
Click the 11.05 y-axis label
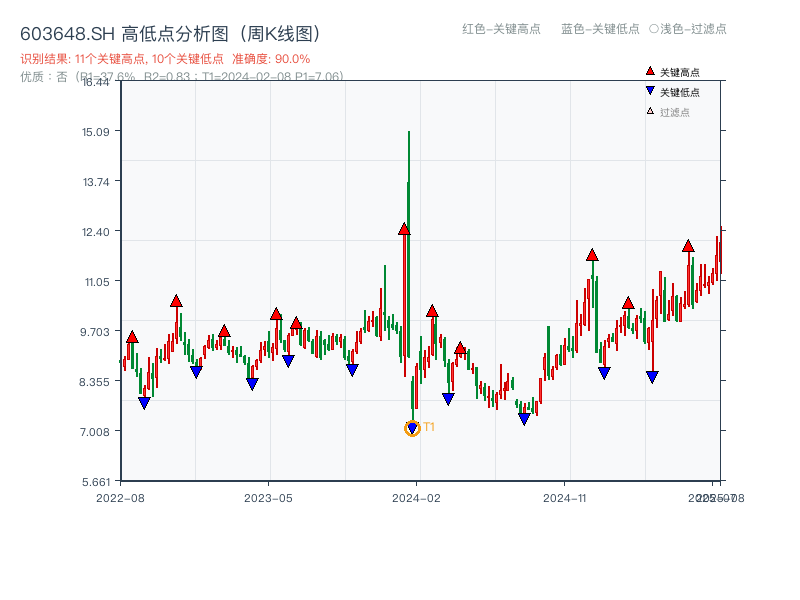(x=96, y=282)
